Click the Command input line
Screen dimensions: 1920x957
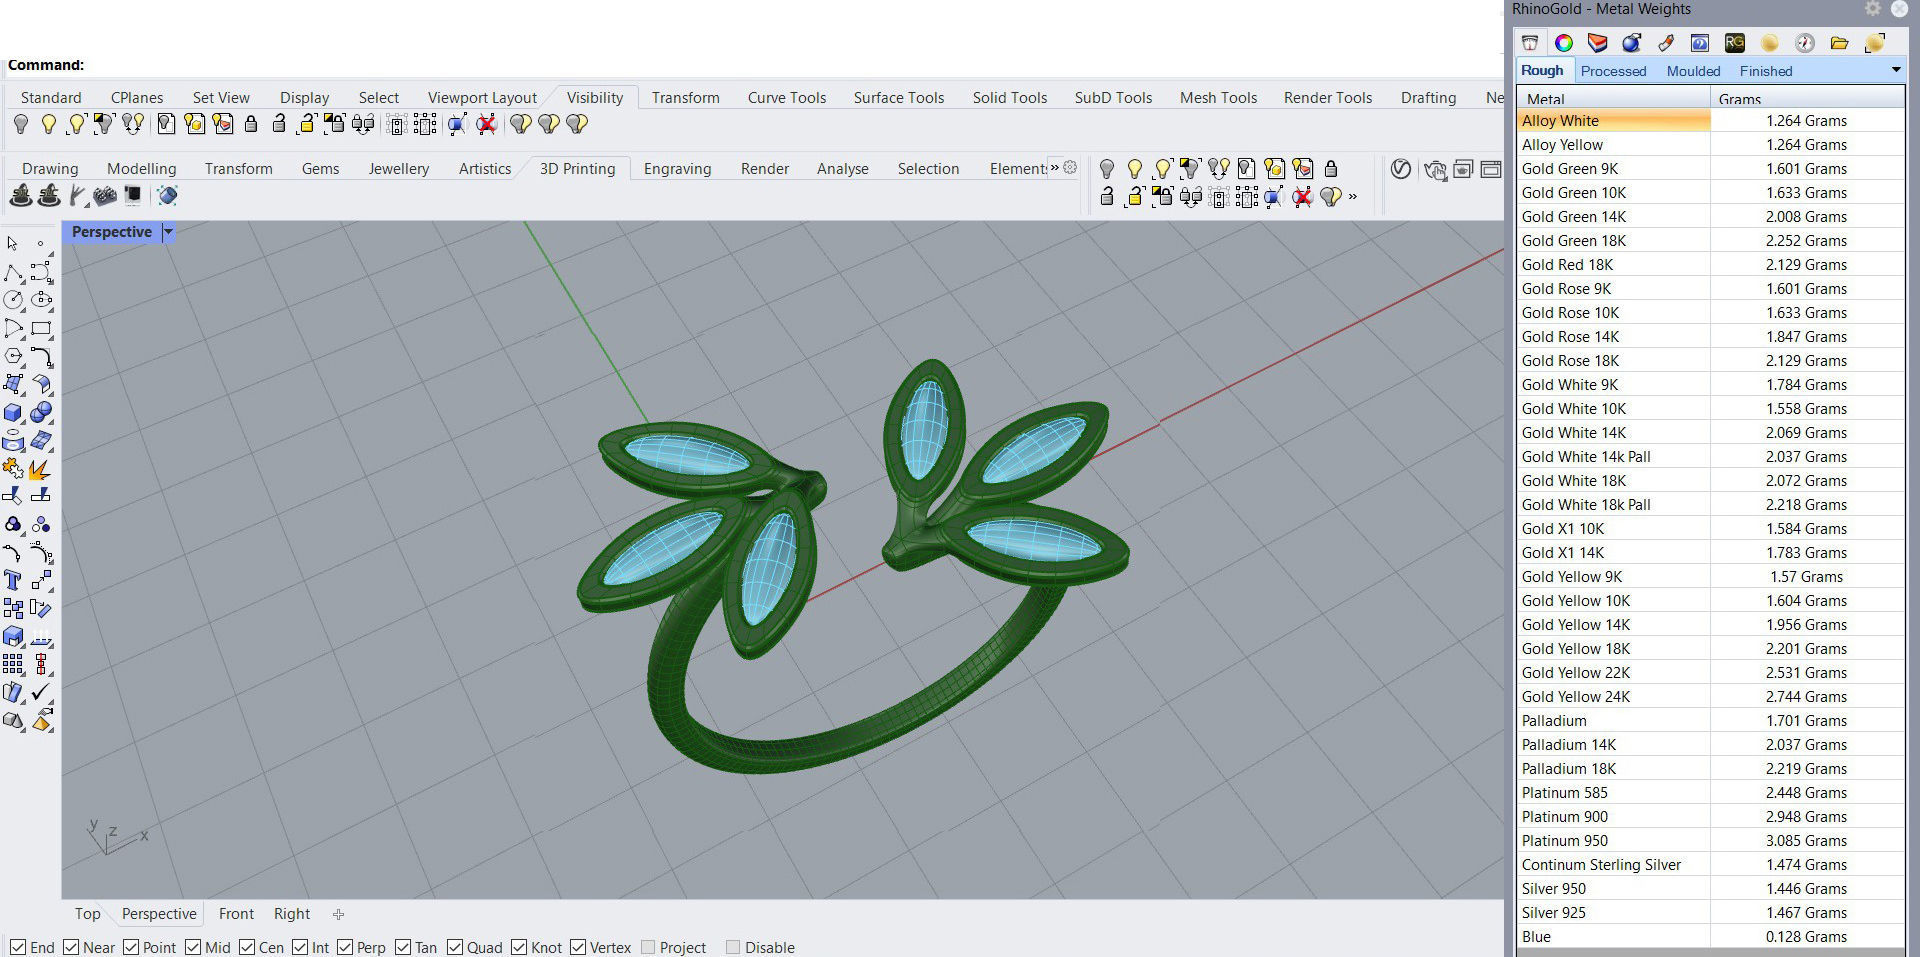(750, 65)
